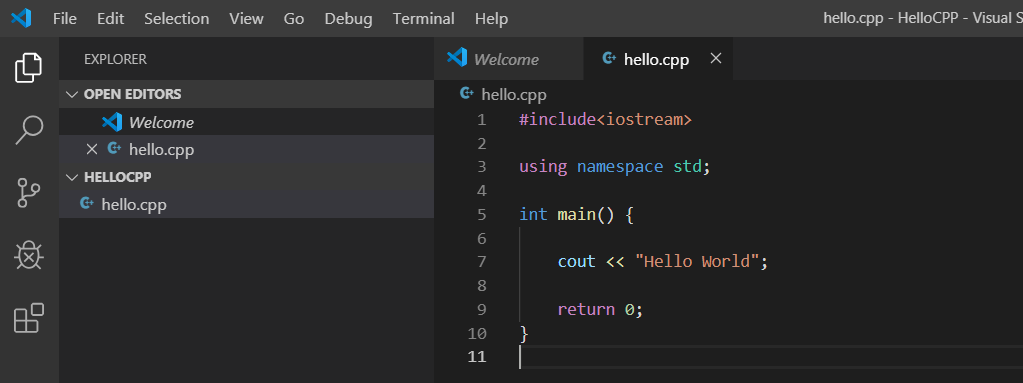Click VS Code icon beside Welcome in Open Editors
The height and width of the screenshot is (383, 1023).
coord(112,122)
